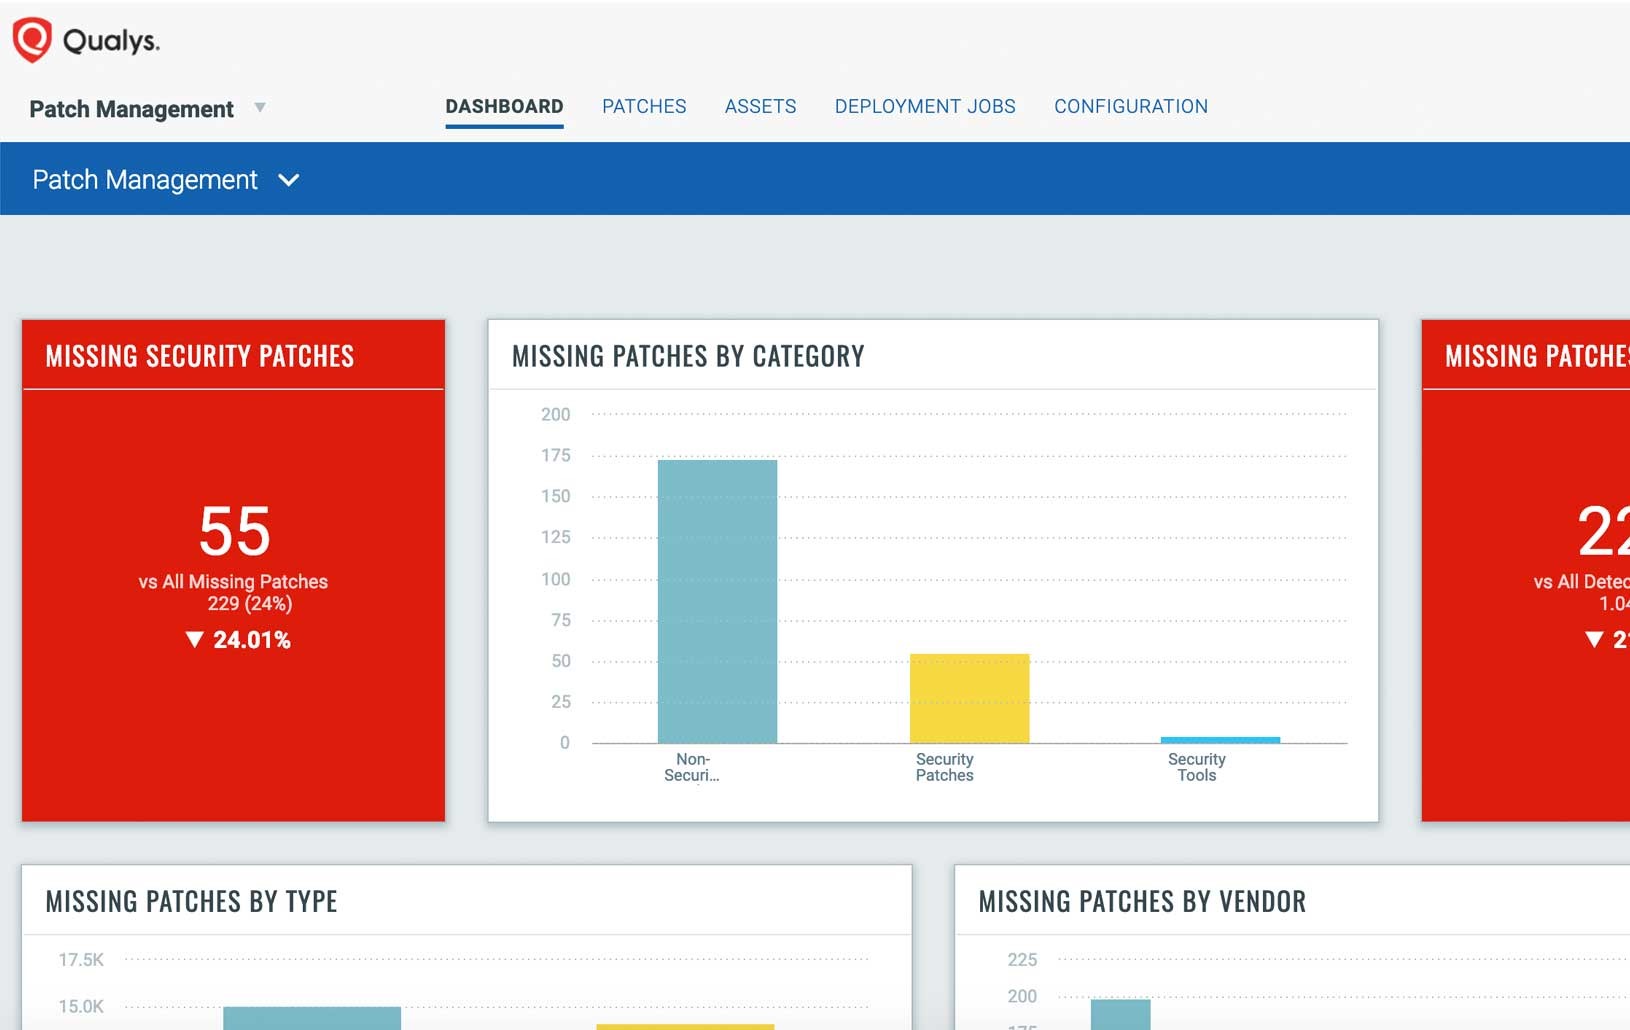Click the yellow bar in Missing Patches By Type
Screen dimensions: 1630x1030
pyautogui.click(x=685, y=1027)
